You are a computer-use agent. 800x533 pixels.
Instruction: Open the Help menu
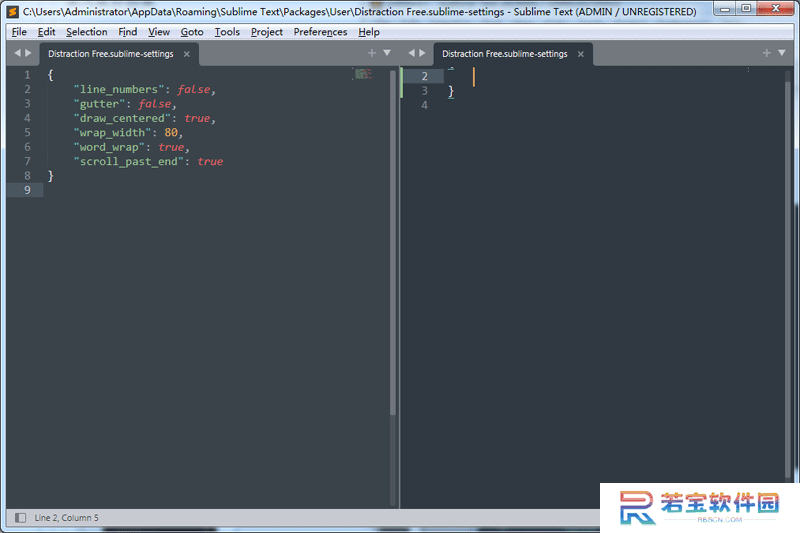(x=368, y=32)
